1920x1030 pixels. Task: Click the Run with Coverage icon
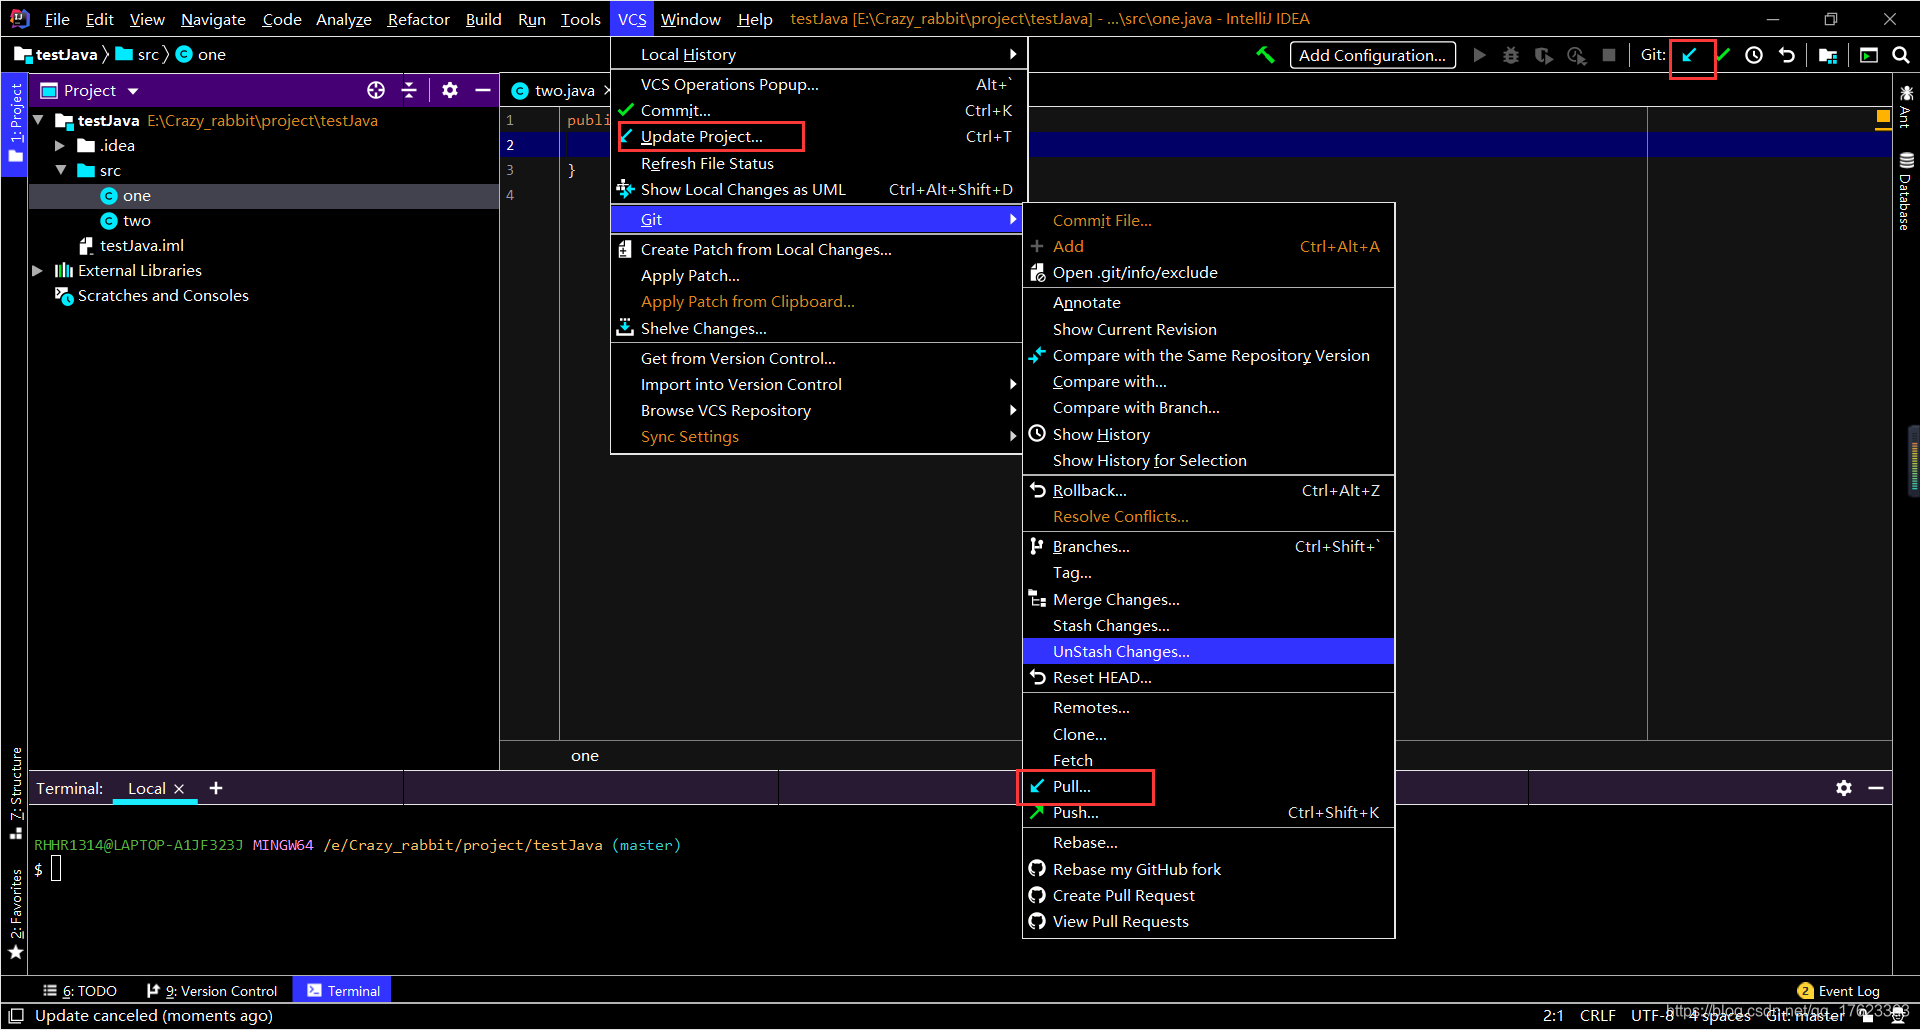click(x=1544, y=55)
